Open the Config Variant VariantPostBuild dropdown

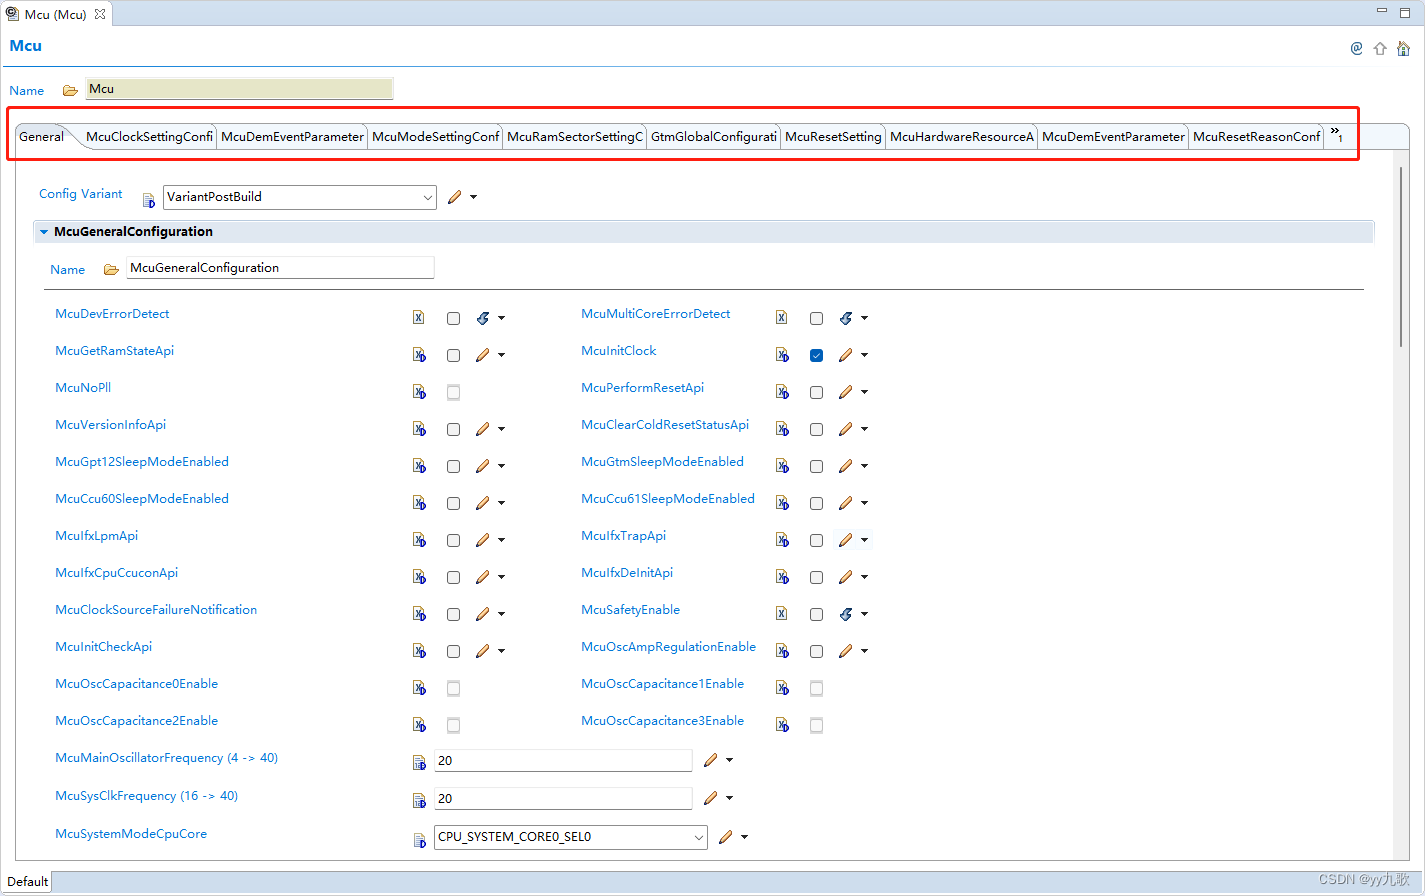click(299, 197)
